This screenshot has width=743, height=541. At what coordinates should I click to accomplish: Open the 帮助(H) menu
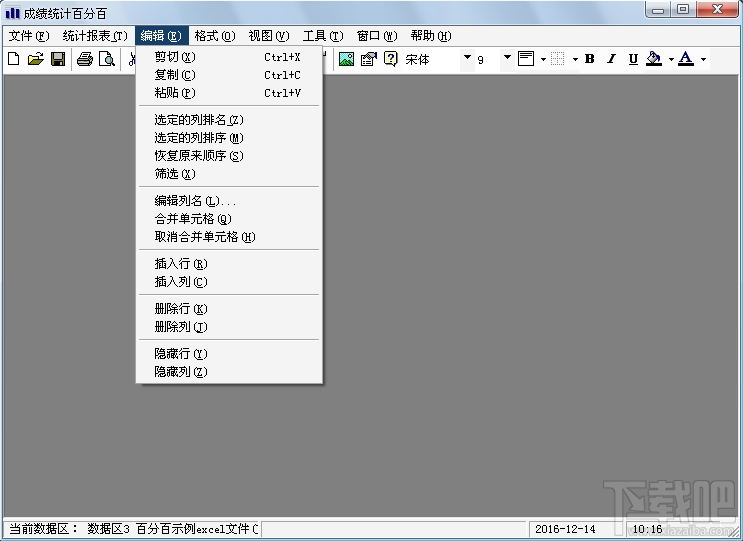coord(431,36)
